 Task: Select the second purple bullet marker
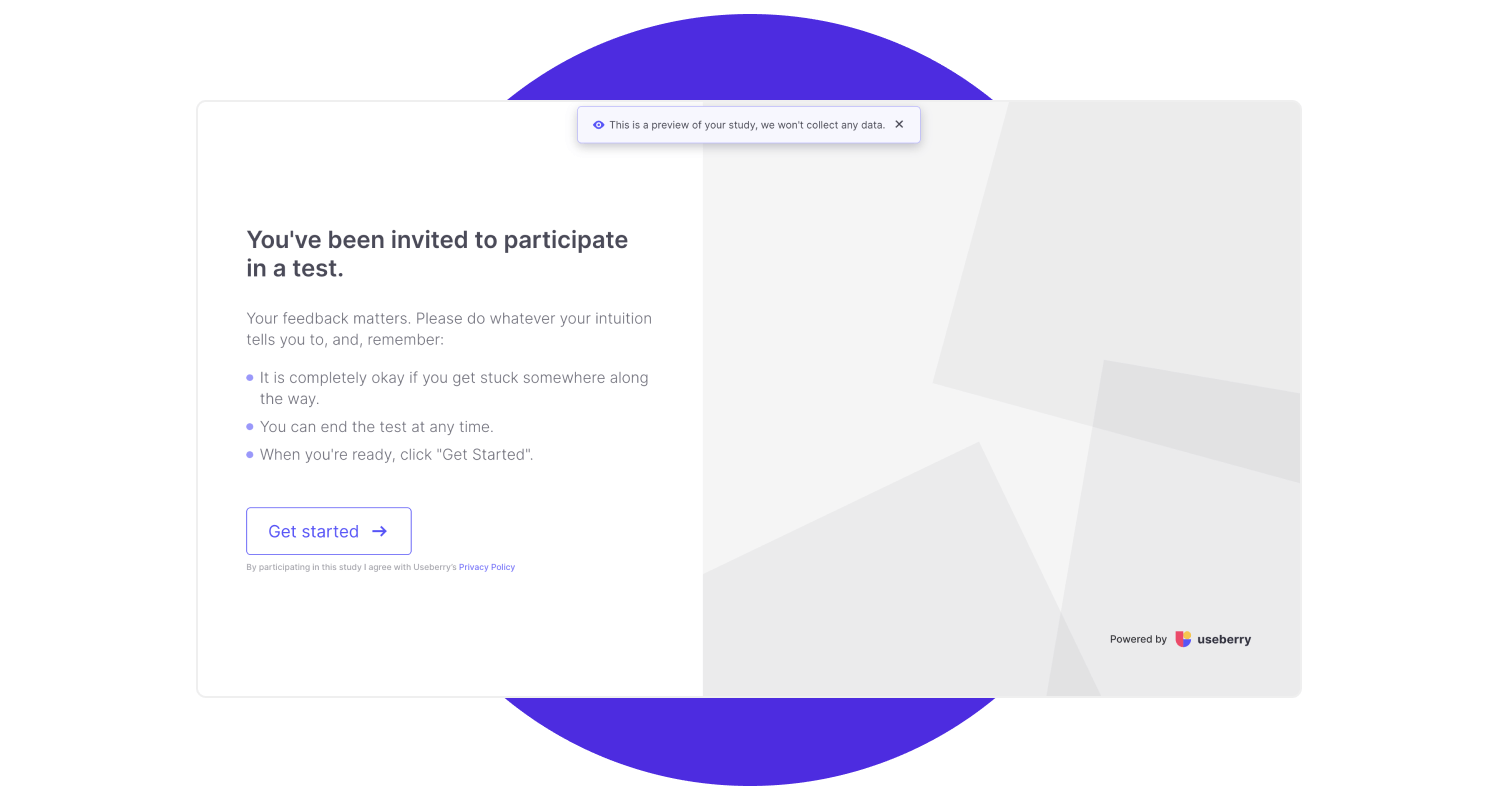[248, 426]
